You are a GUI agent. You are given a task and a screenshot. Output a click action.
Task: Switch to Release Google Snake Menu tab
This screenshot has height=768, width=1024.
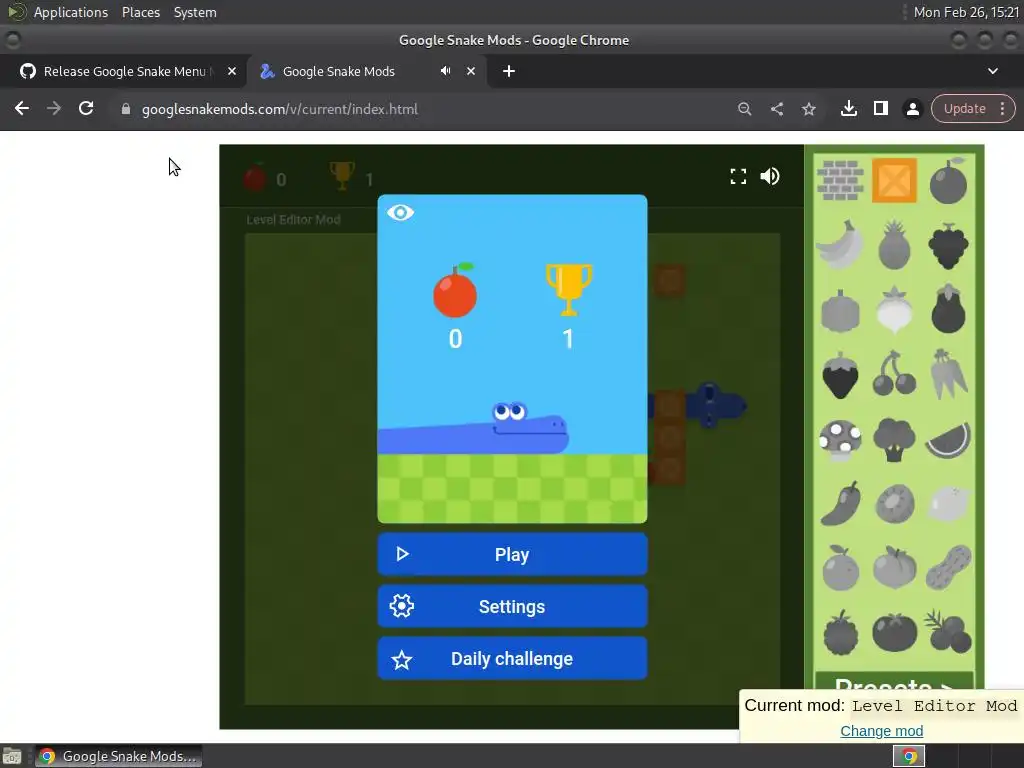point(123,71)
